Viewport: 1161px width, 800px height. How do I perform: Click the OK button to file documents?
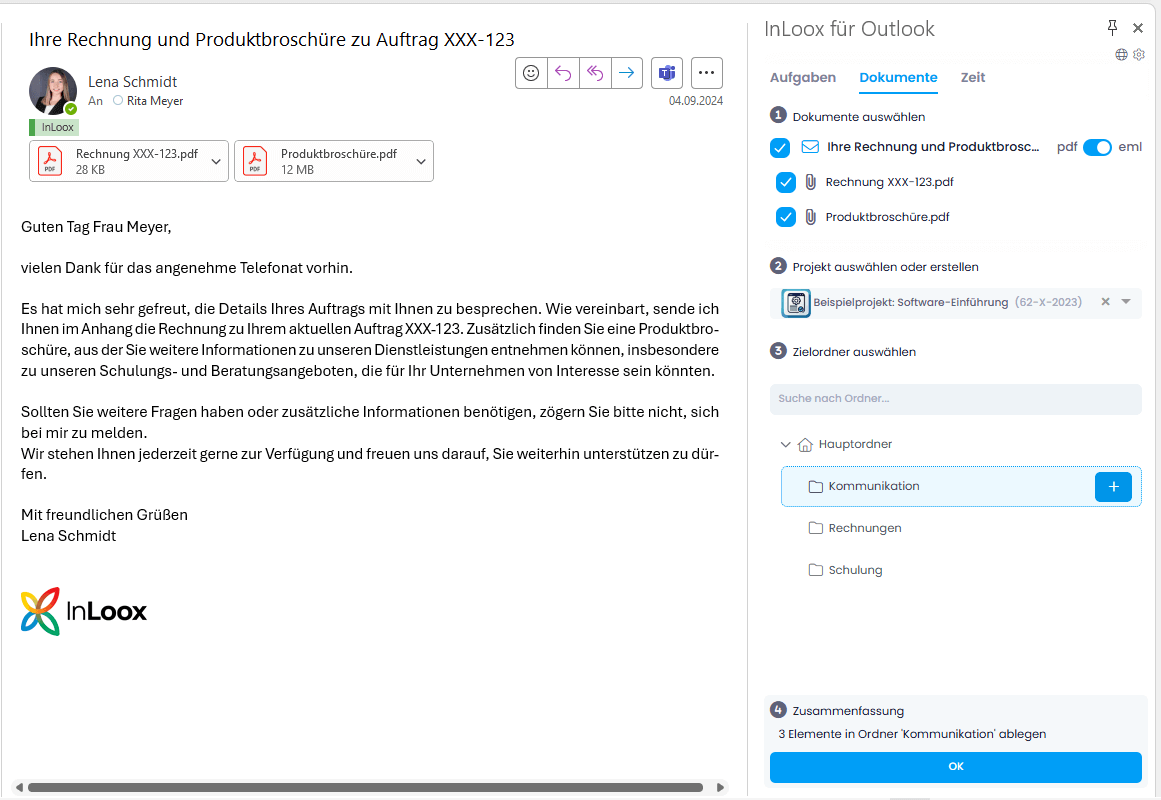coord(955,766)
